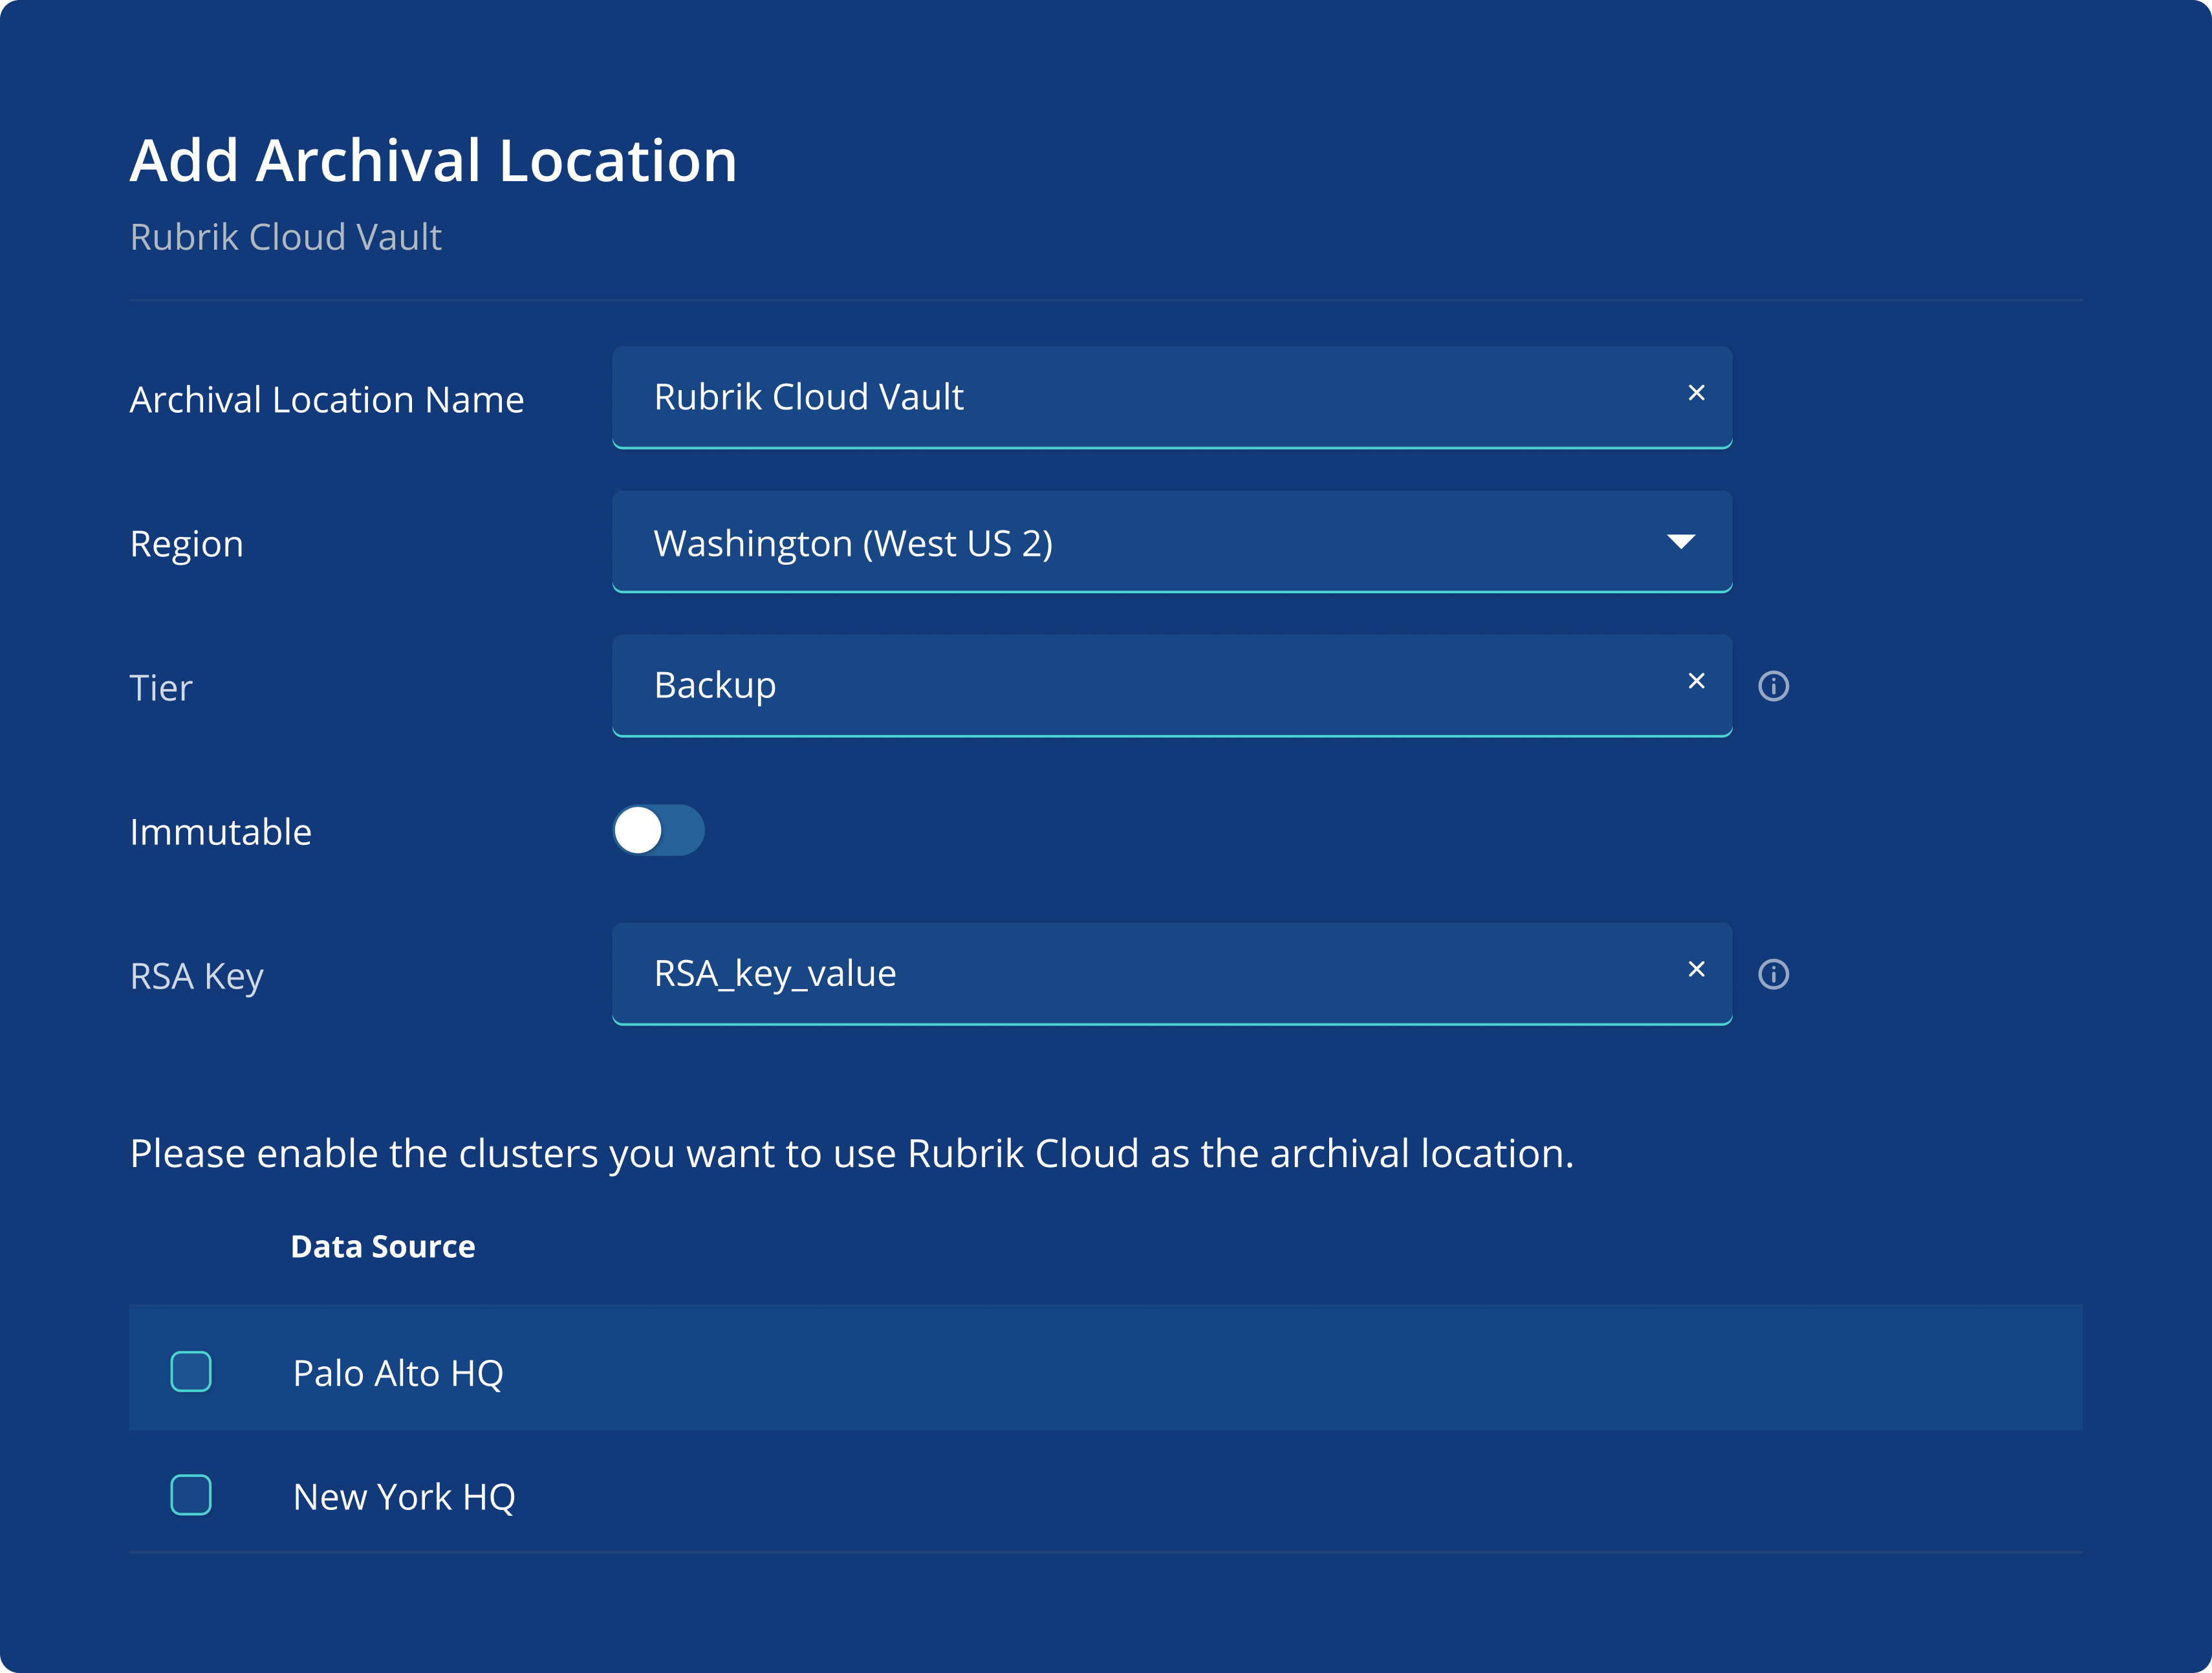Show info about the RSA Key
This screenshot has width=2212, height=1673.
(1773, 974)
